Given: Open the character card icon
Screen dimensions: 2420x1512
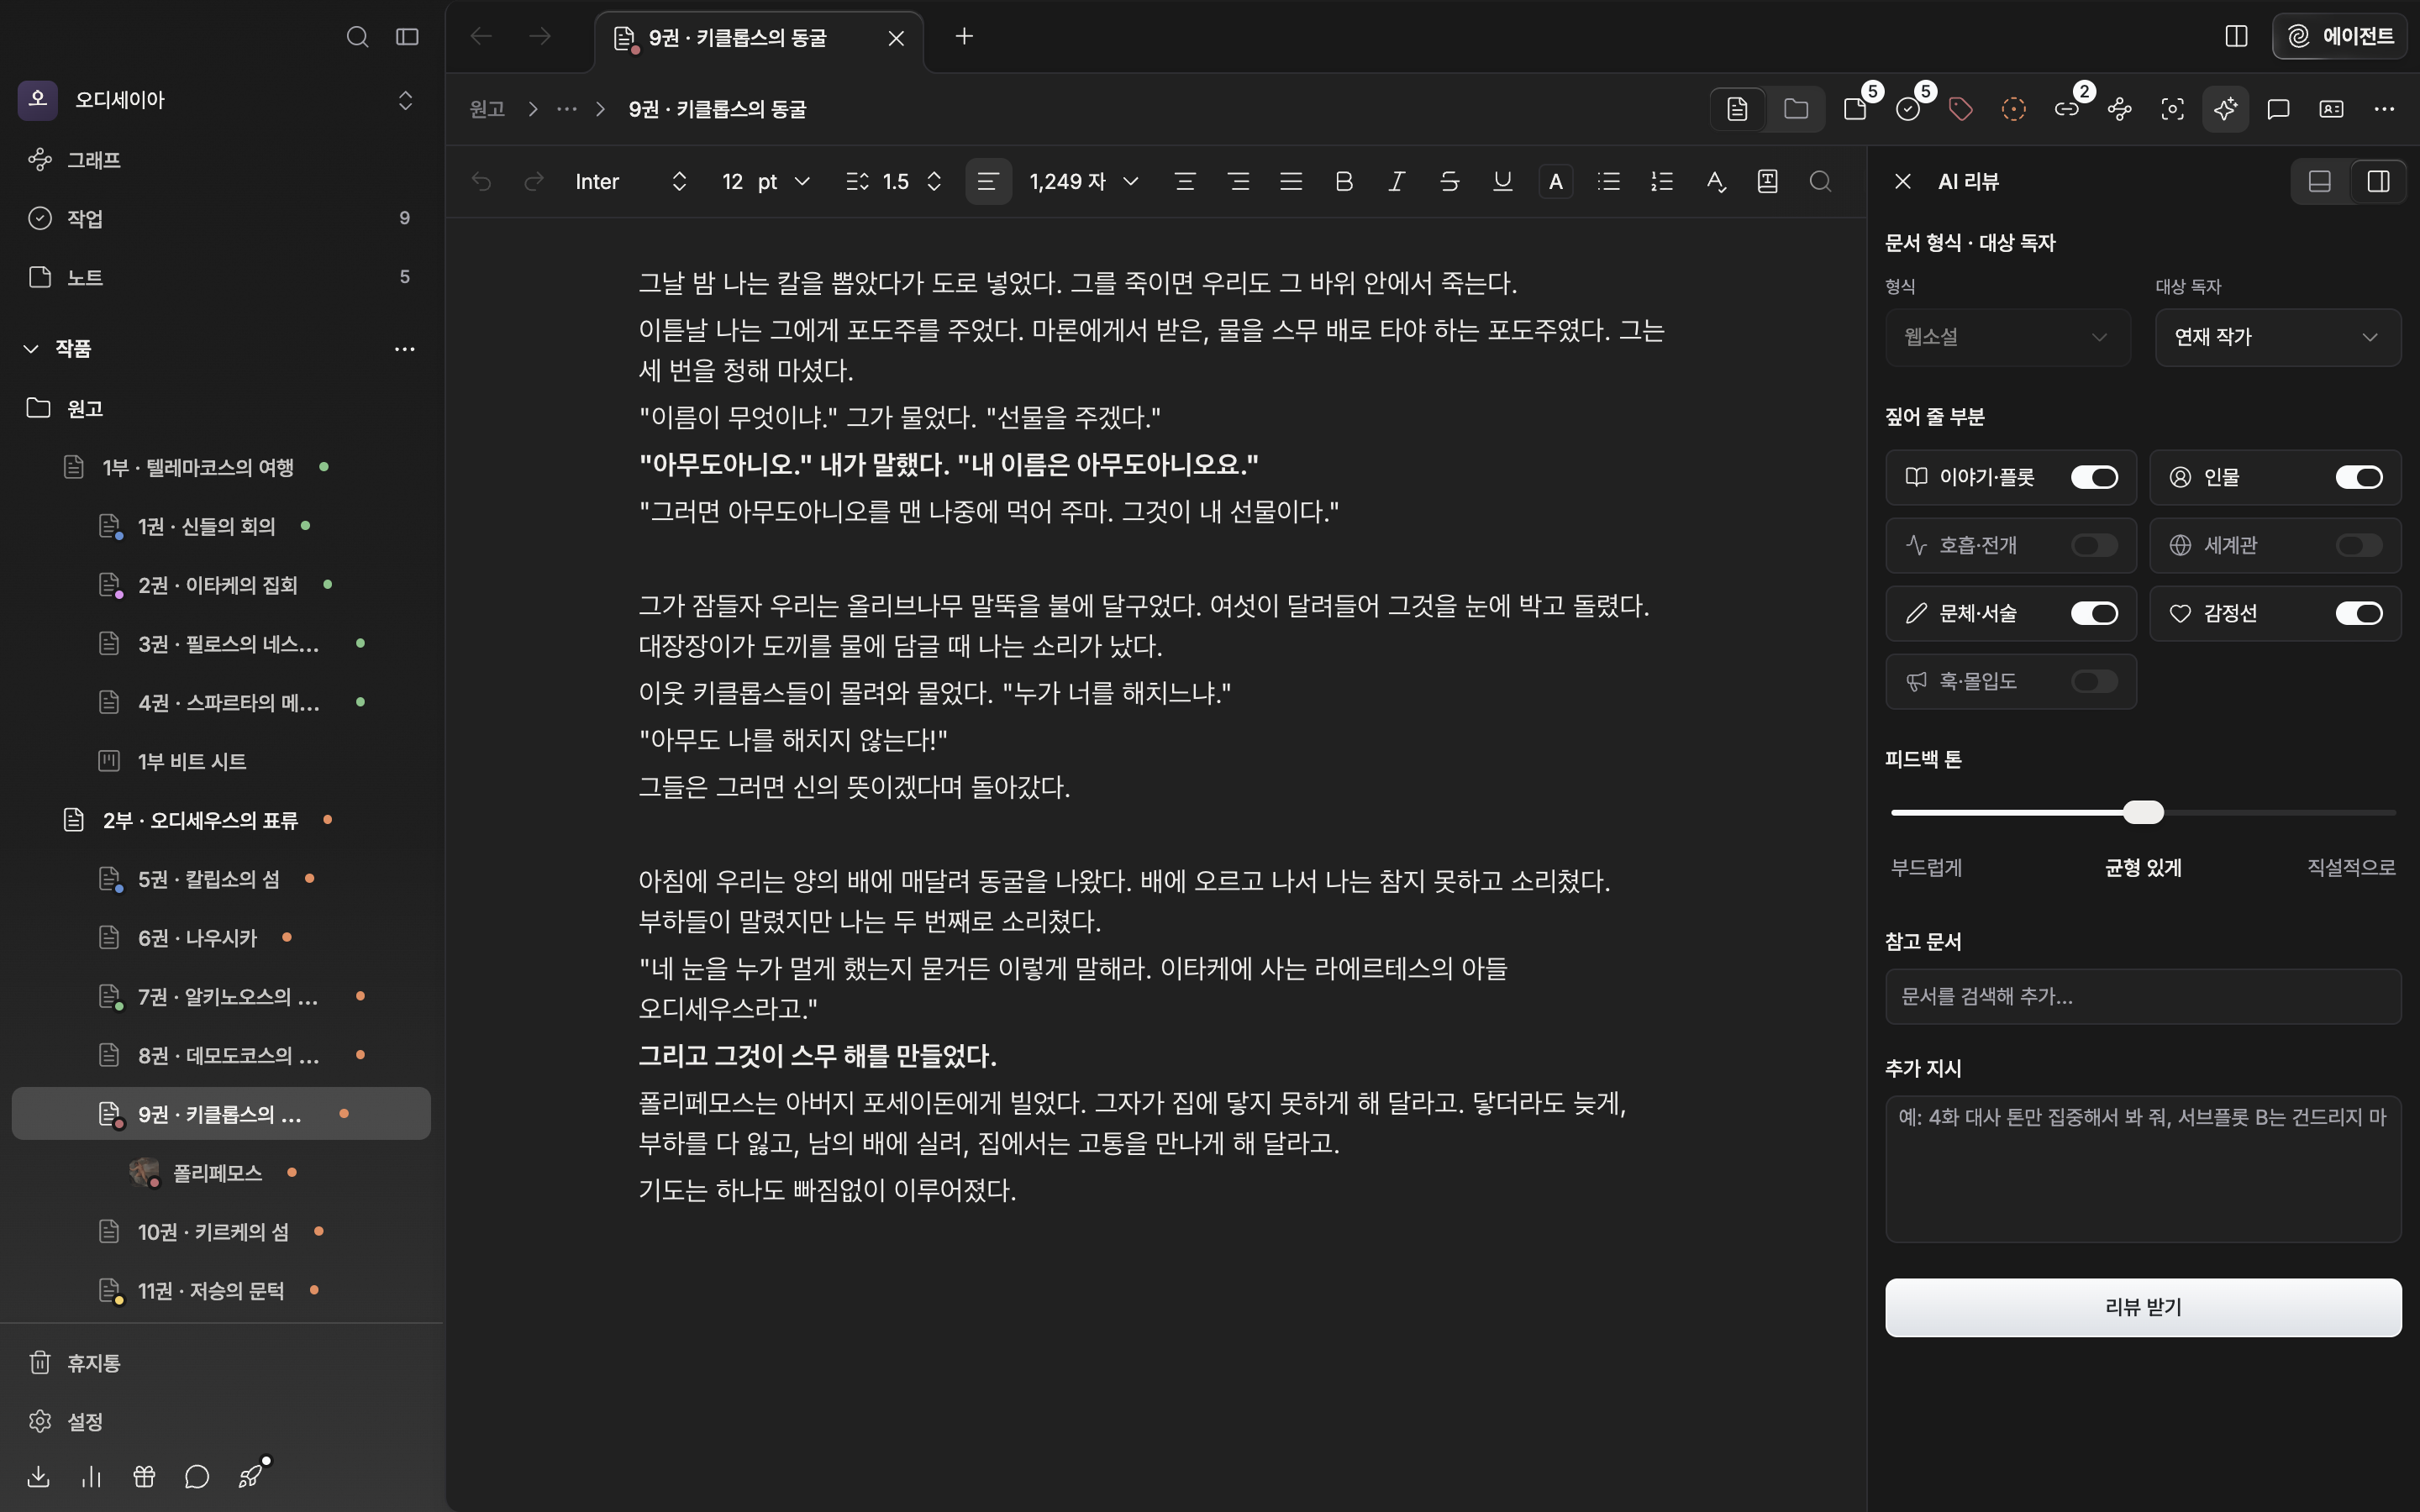Looking at the screenshot, I should click(2331, 109).
